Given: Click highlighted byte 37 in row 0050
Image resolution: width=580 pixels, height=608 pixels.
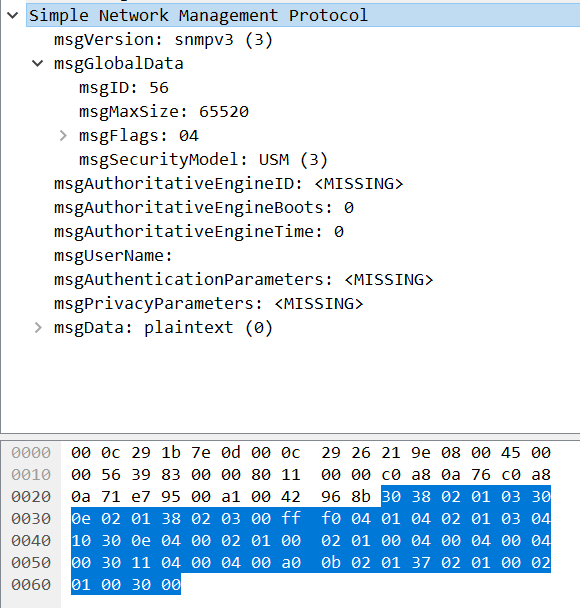Looking at the screenshot, I should click(x=421, y=563).
